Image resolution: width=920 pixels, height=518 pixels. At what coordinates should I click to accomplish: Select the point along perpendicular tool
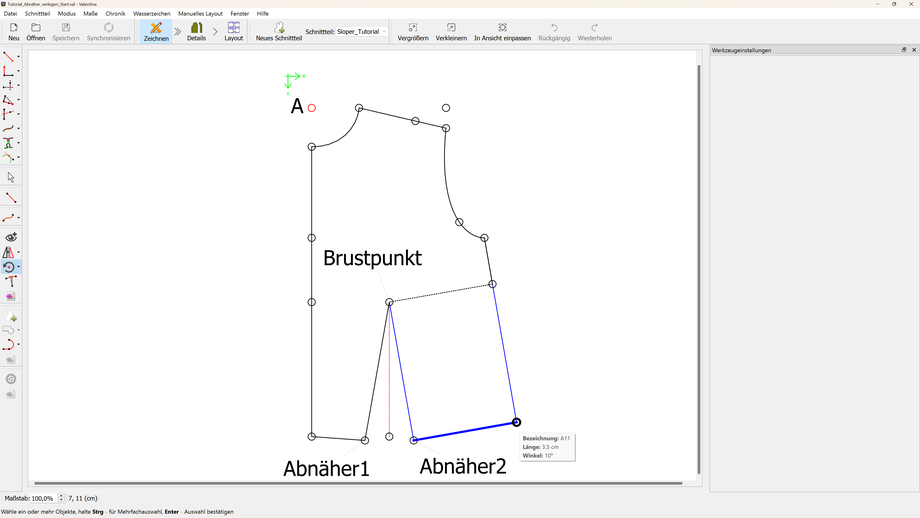pyautogui.click(x=8, y=71)
